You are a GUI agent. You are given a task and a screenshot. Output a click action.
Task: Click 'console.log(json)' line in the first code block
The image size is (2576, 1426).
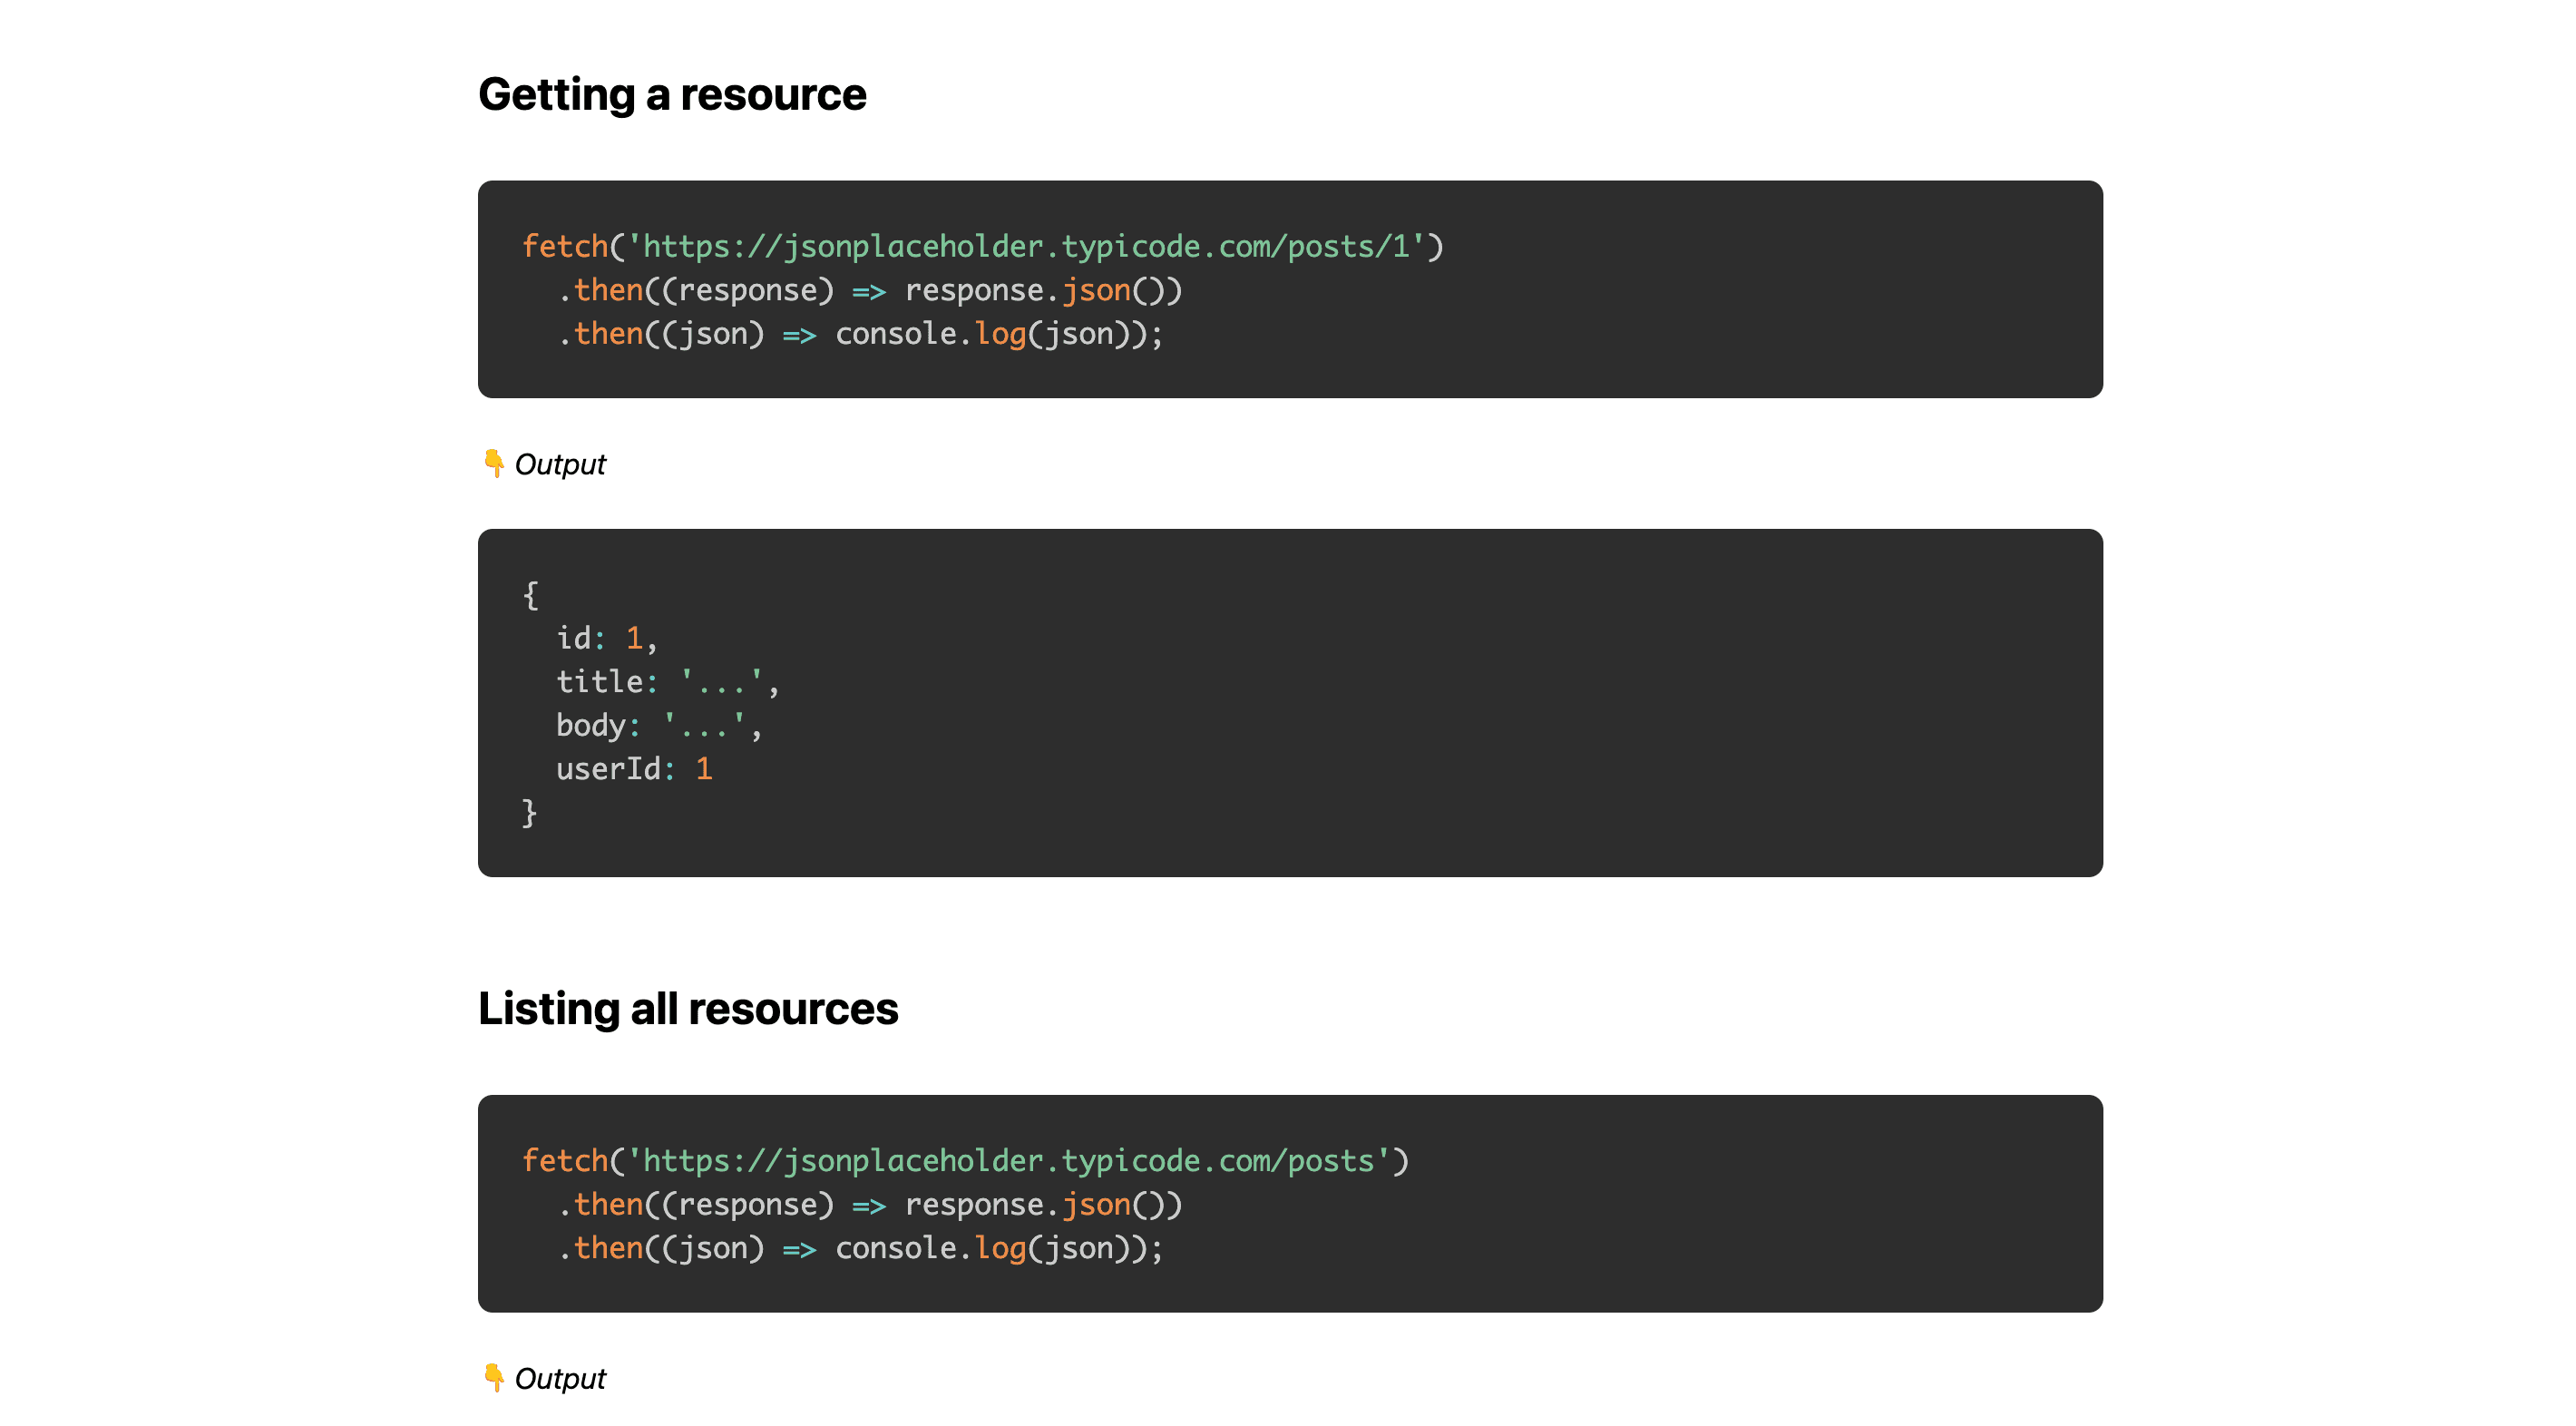point(860,333)
